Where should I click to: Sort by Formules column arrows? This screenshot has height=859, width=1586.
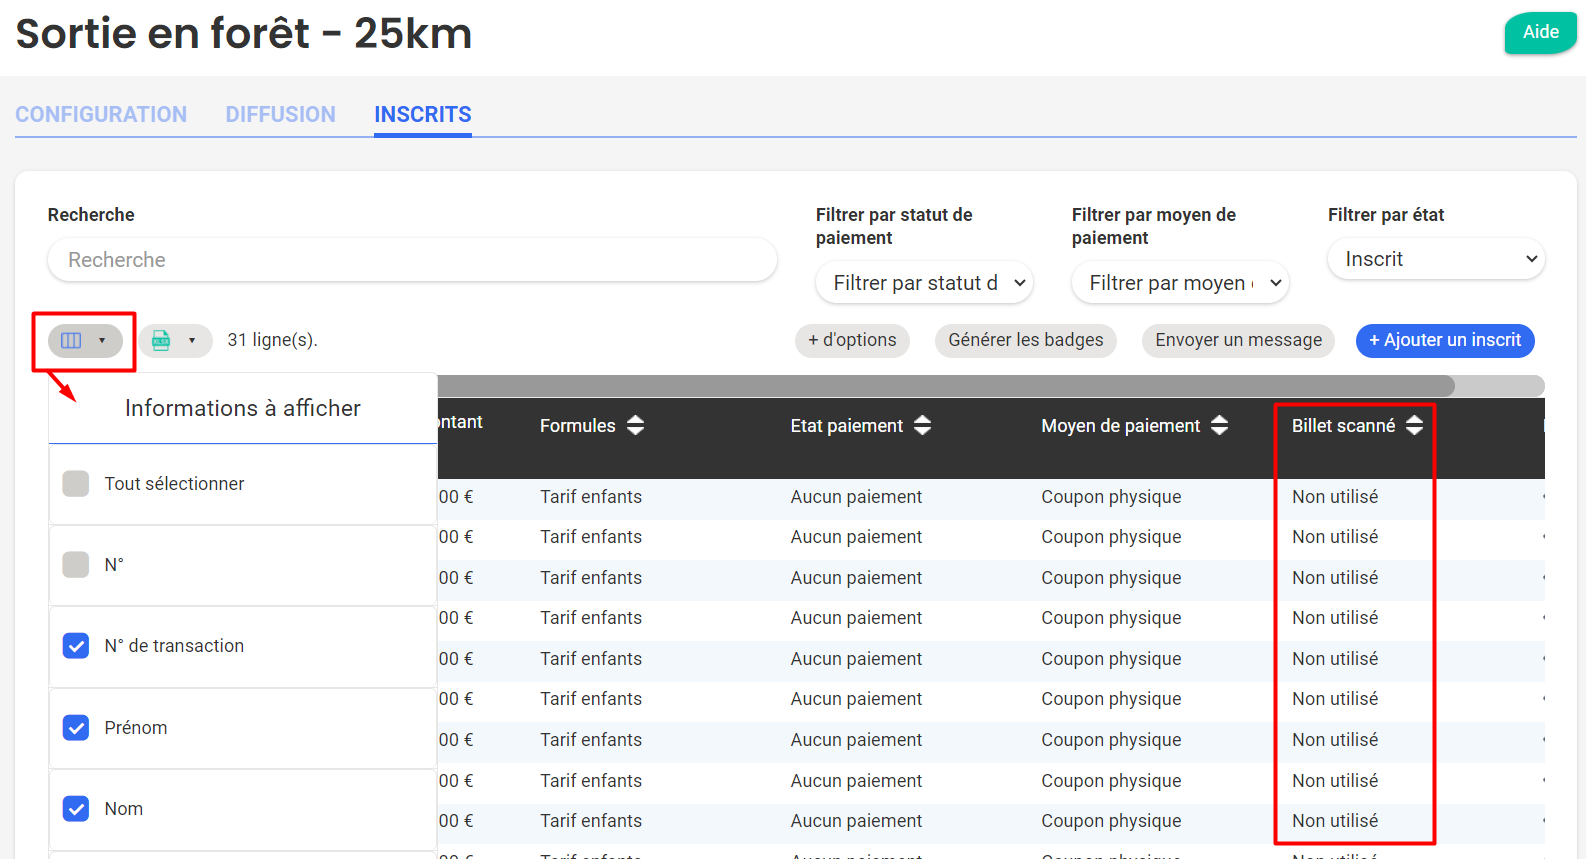coord(635,426)
